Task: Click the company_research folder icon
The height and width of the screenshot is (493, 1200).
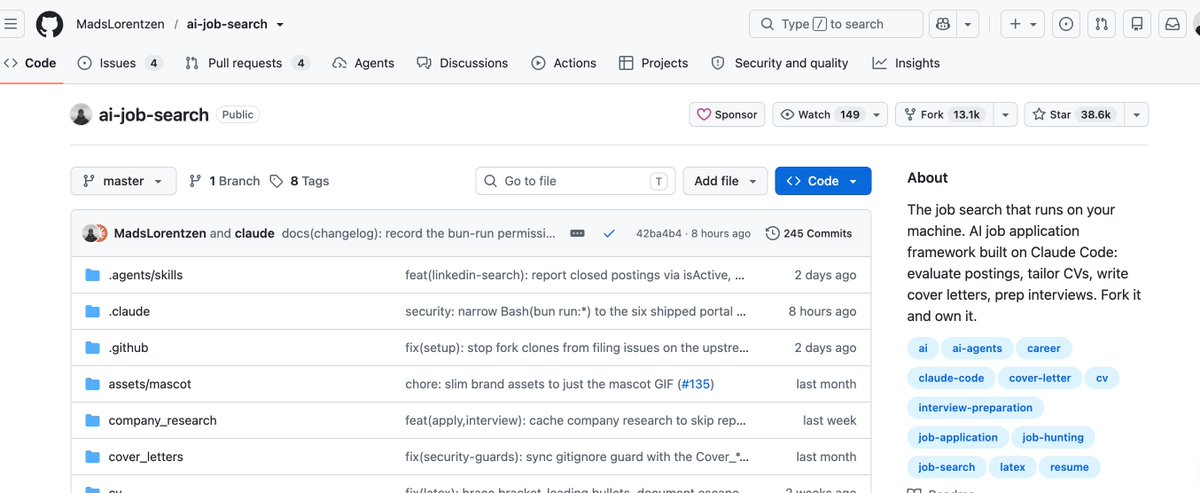Action: (93, 420)
